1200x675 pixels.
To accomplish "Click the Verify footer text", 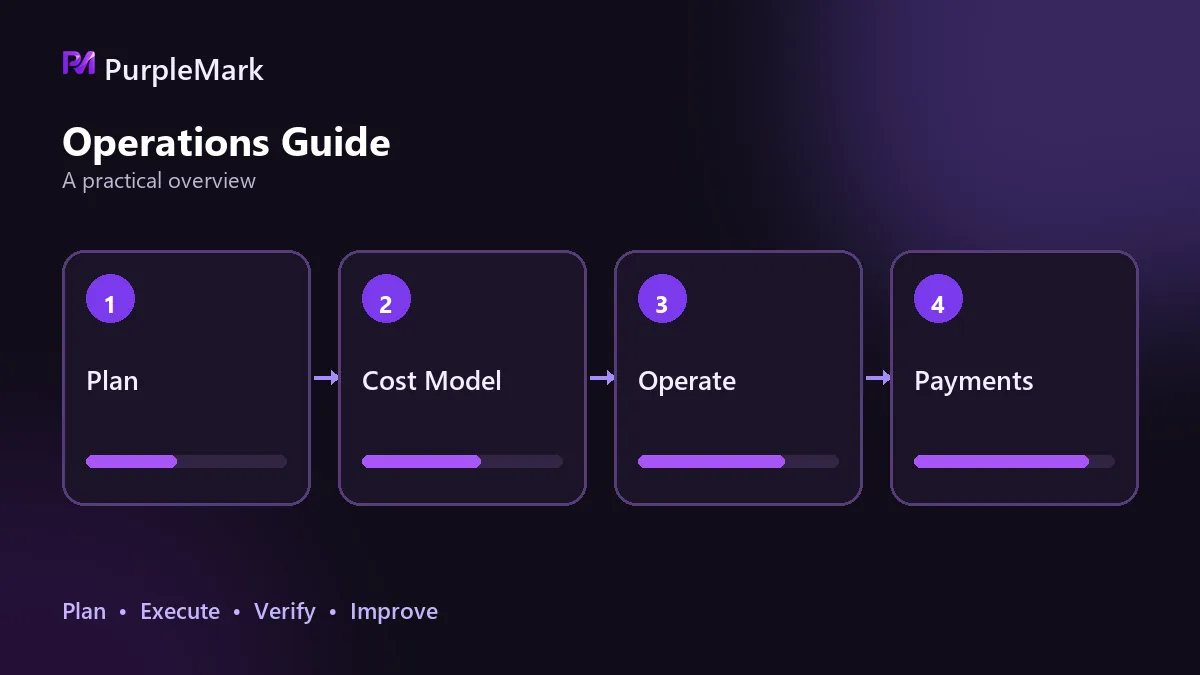I will tap(285, 611).
